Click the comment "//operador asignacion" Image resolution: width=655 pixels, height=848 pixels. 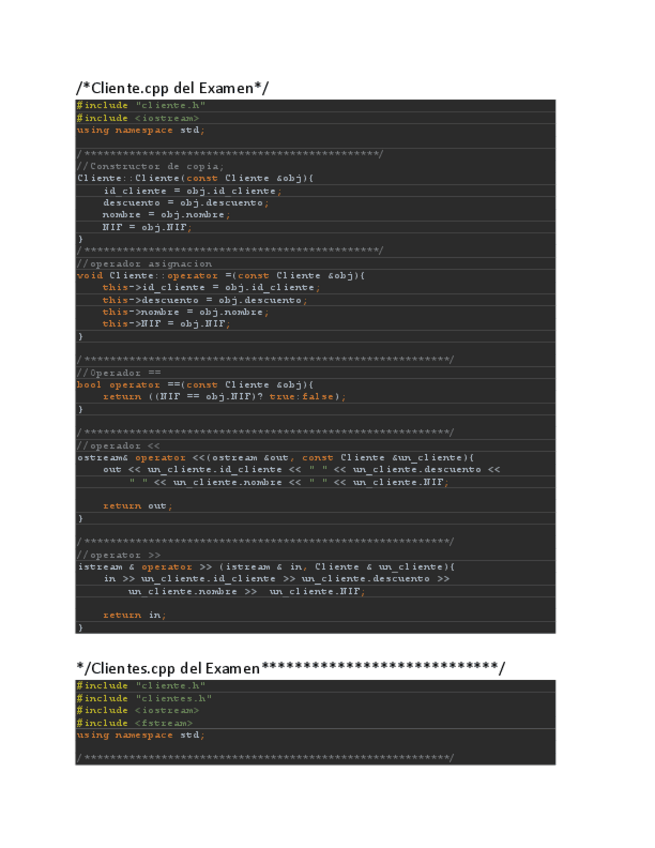(144, 263)
